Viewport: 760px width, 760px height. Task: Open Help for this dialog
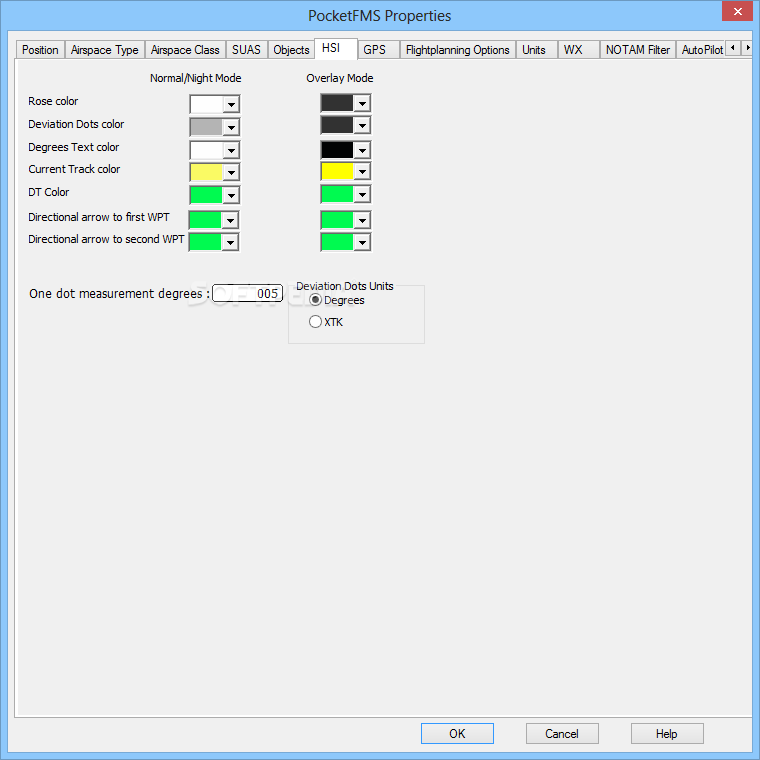(667, 733)
